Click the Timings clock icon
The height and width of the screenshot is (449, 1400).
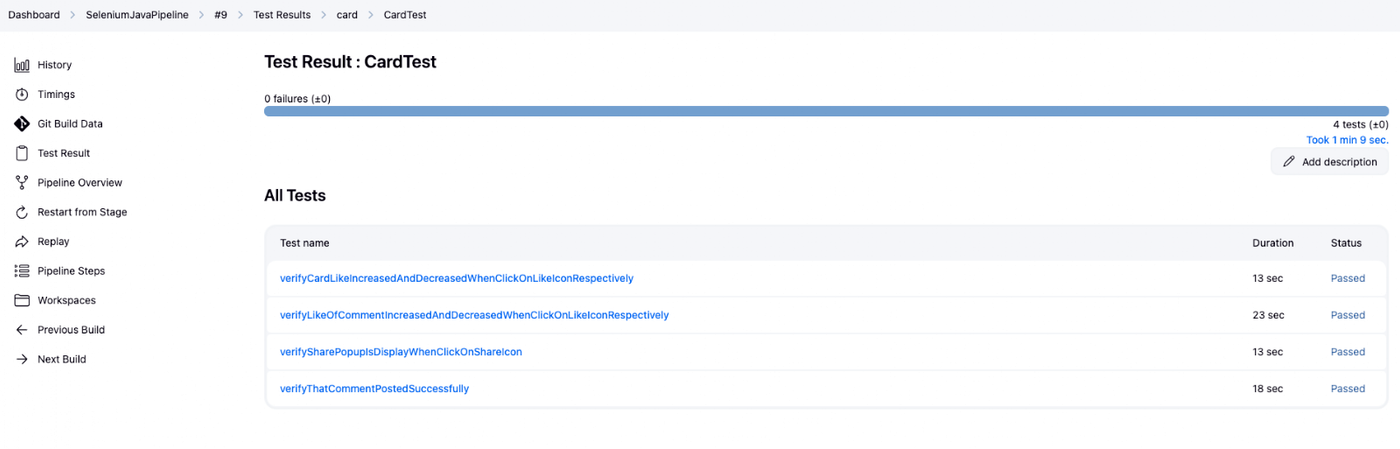pyautogui.click(x=22, y=94)
